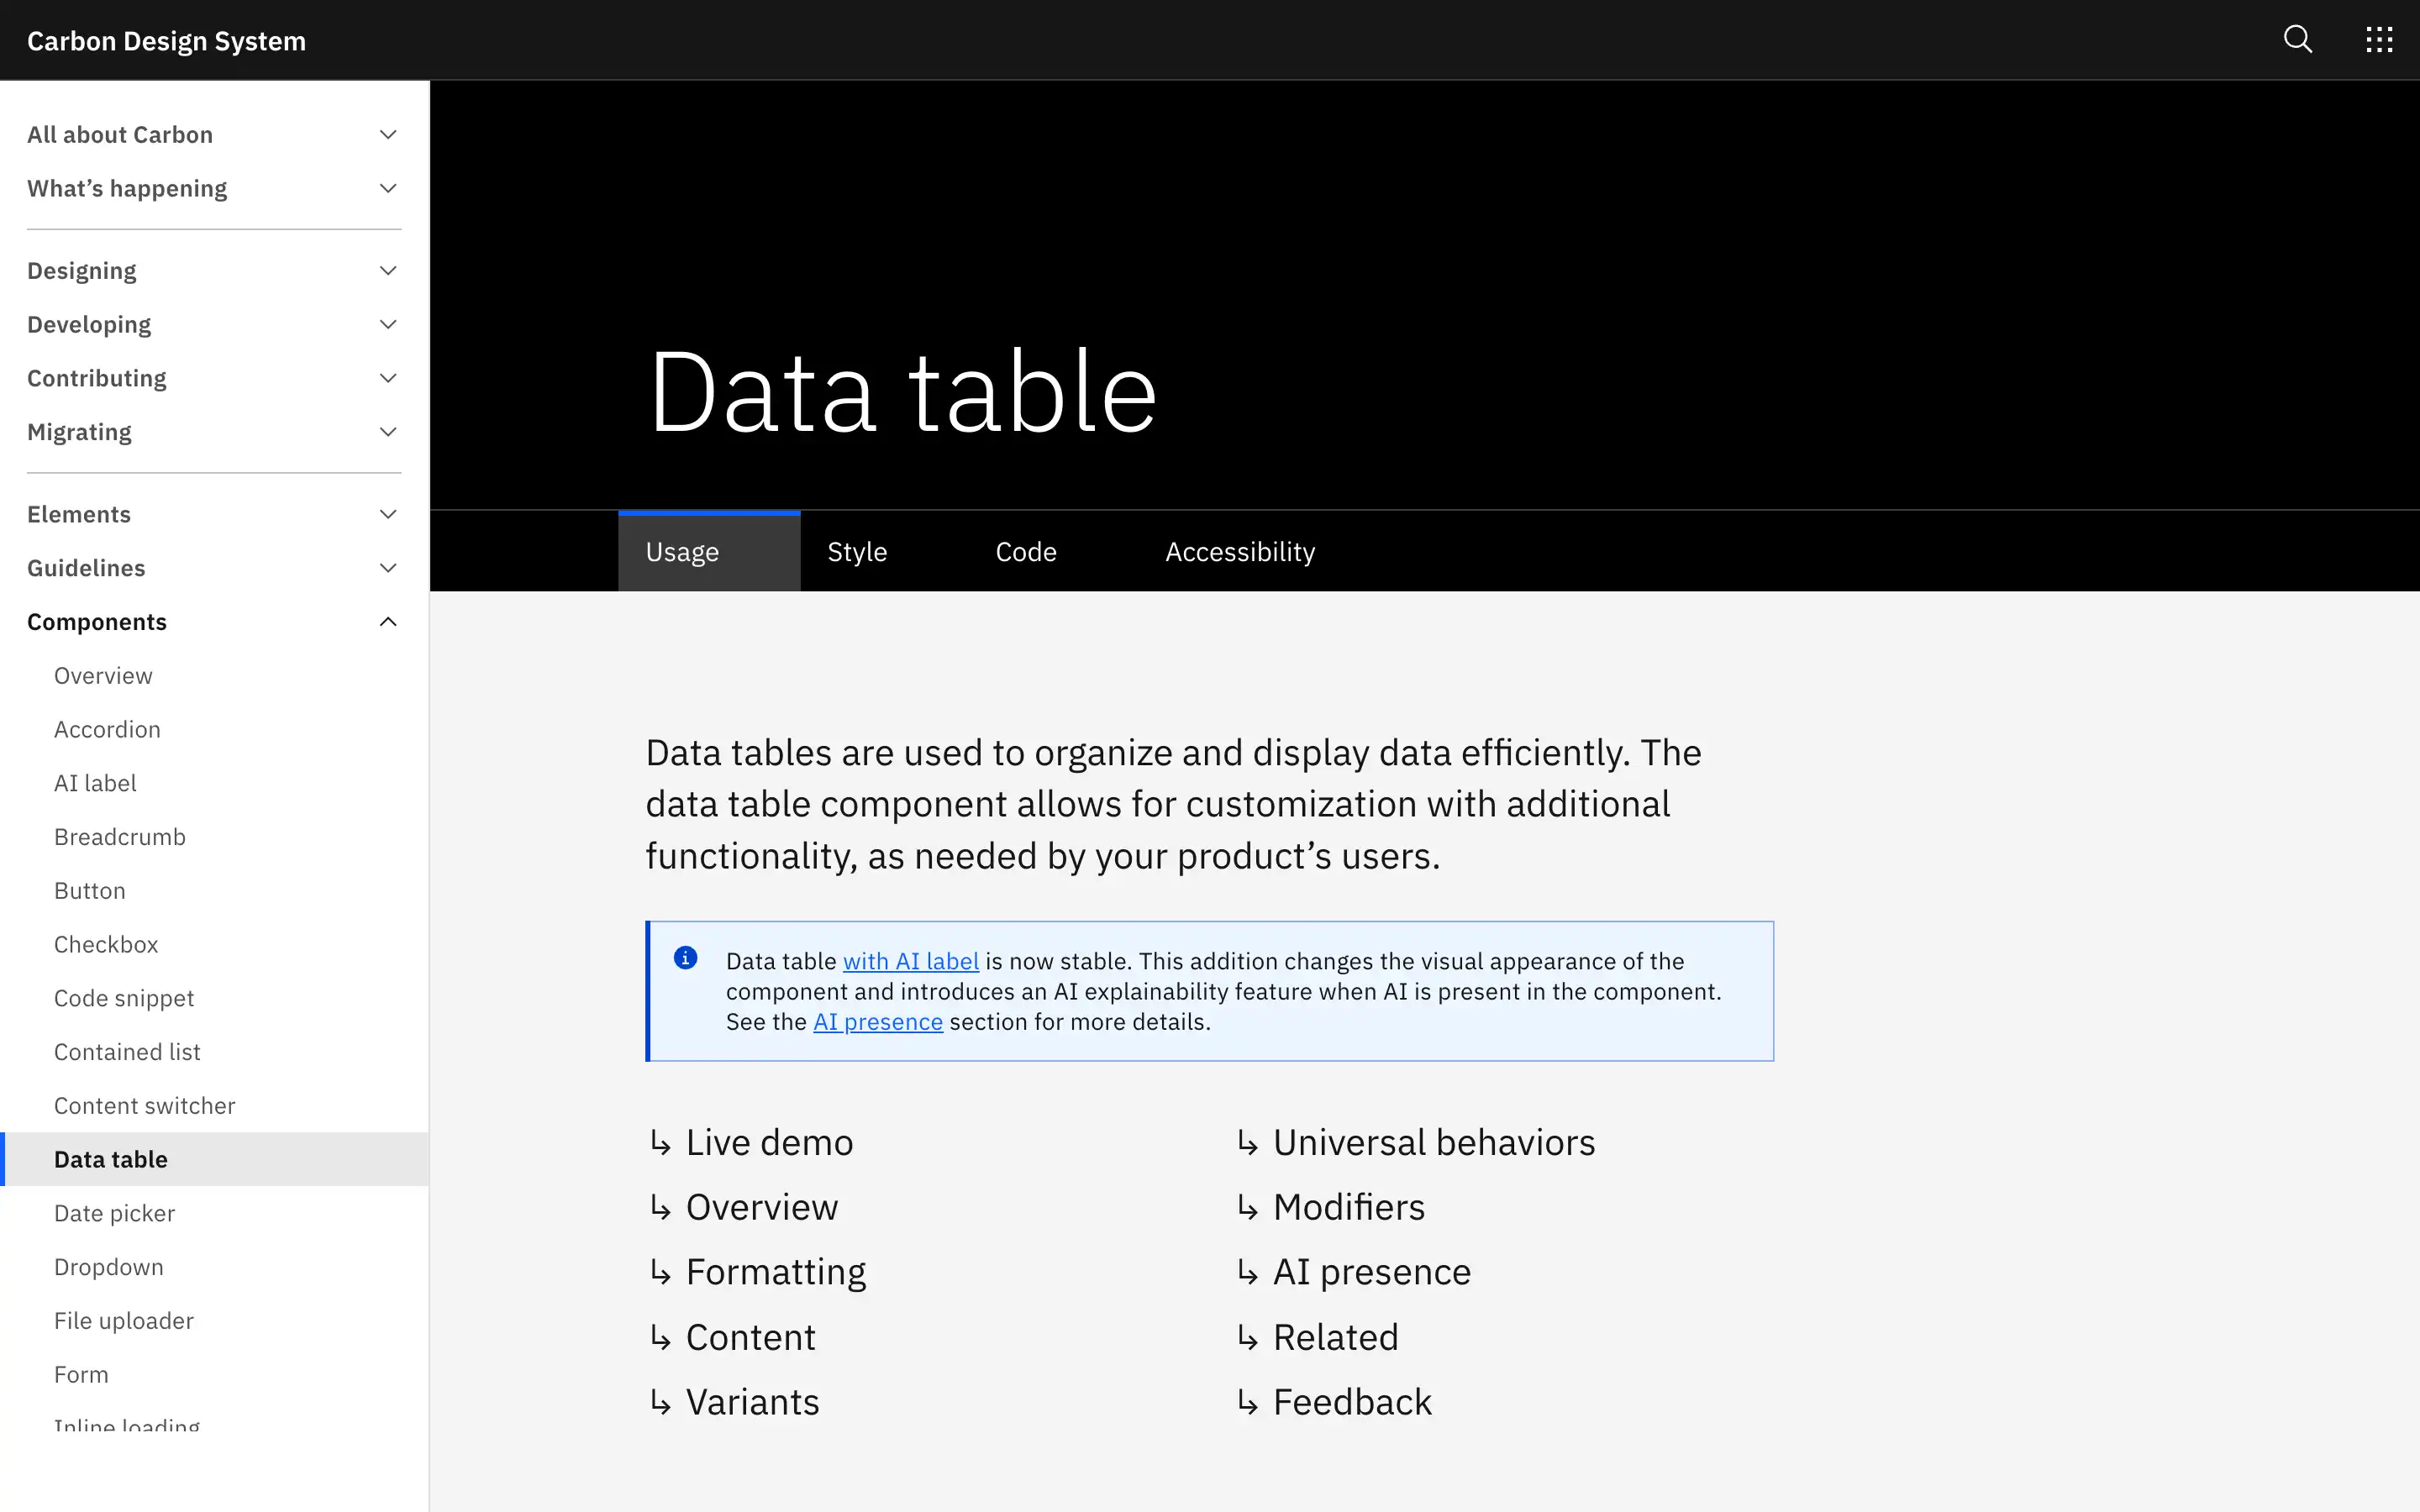The image size is (2420, 1512).
Task: Click the info icon in the notification banner
Action: [x=686, y=957]
